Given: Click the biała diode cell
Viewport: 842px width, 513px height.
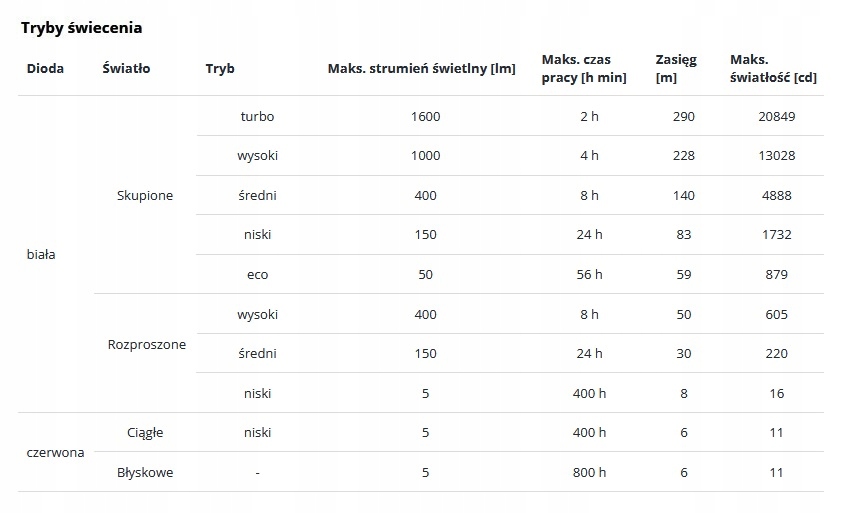Looking at the screenshot, I should (41, 254).
